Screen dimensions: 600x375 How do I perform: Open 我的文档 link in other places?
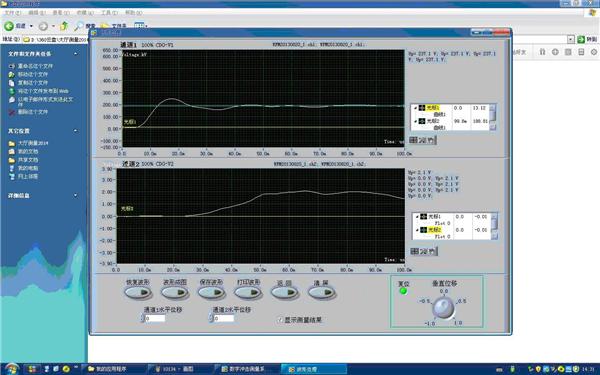(28, 152)
